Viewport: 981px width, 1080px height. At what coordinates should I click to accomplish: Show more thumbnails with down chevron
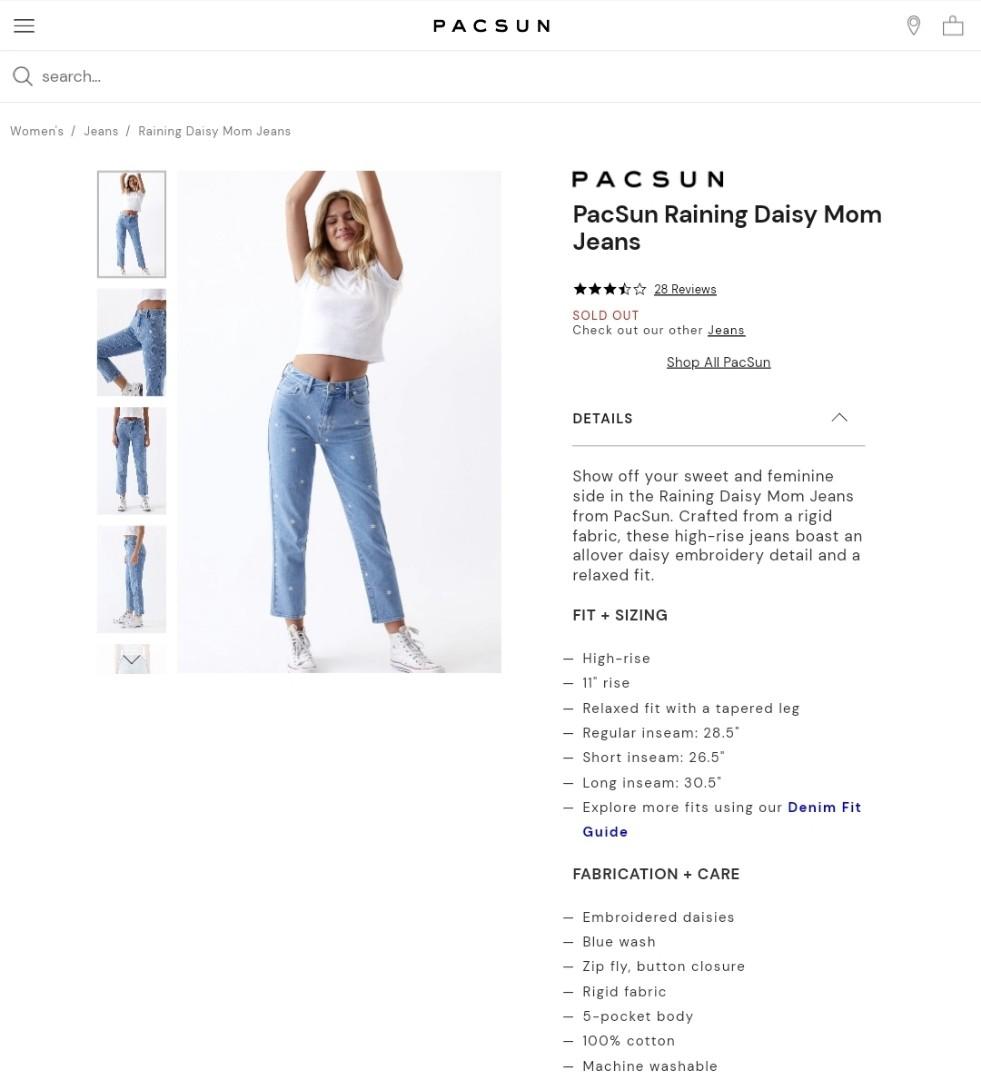coord(132,659)
